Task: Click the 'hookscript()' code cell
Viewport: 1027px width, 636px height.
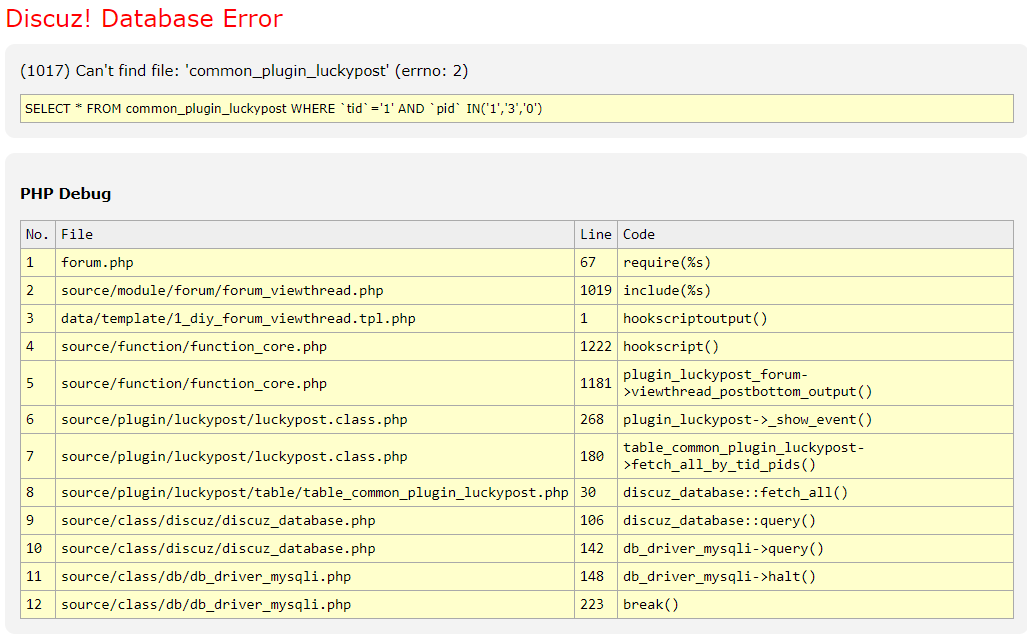Action: point(815,346)
